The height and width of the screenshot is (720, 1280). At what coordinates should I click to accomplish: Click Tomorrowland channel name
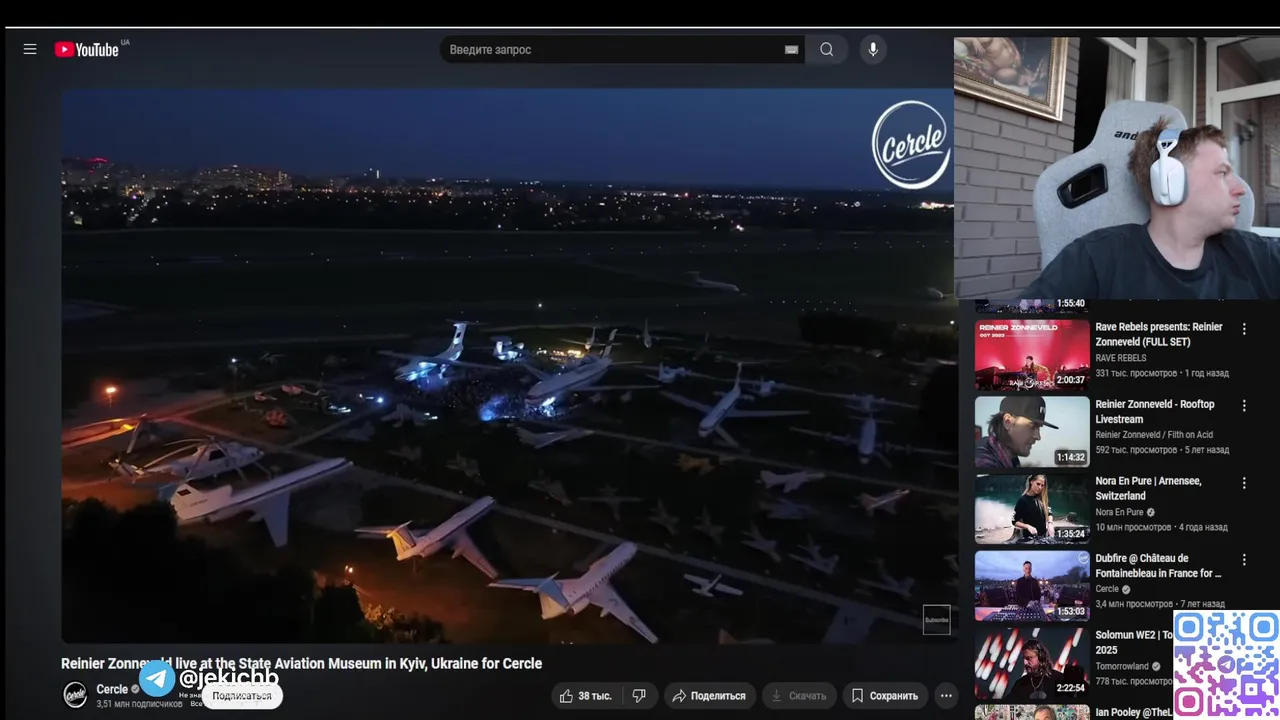click(1121, 666)
